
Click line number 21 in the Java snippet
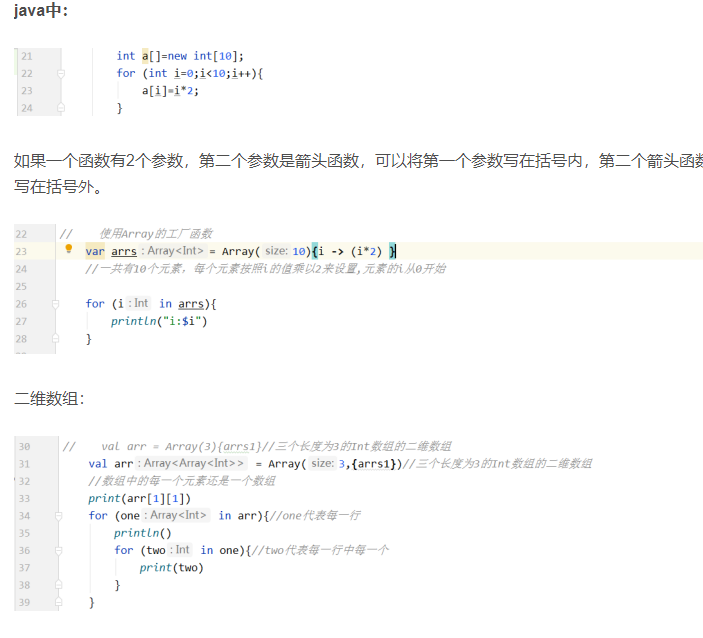point(27,56)
